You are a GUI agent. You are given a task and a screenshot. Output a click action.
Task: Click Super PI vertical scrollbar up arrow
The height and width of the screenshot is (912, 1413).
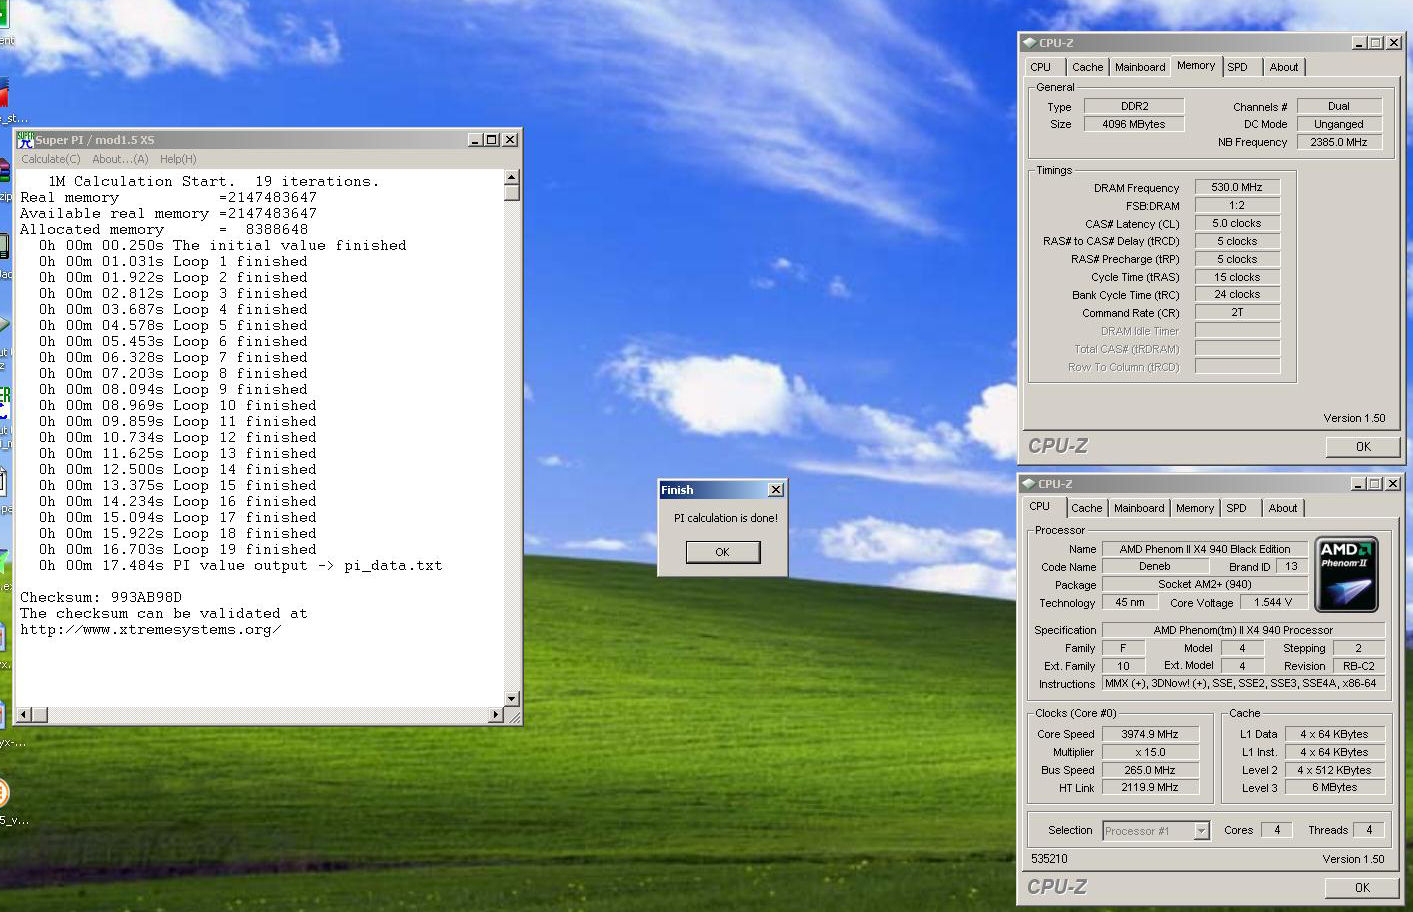[512, 177]
